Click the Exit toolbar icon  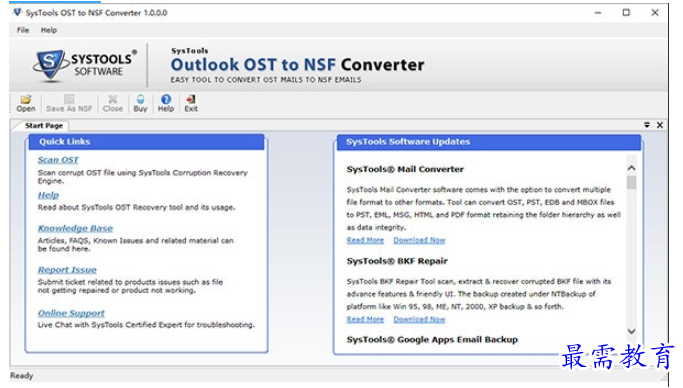[191, 104]
